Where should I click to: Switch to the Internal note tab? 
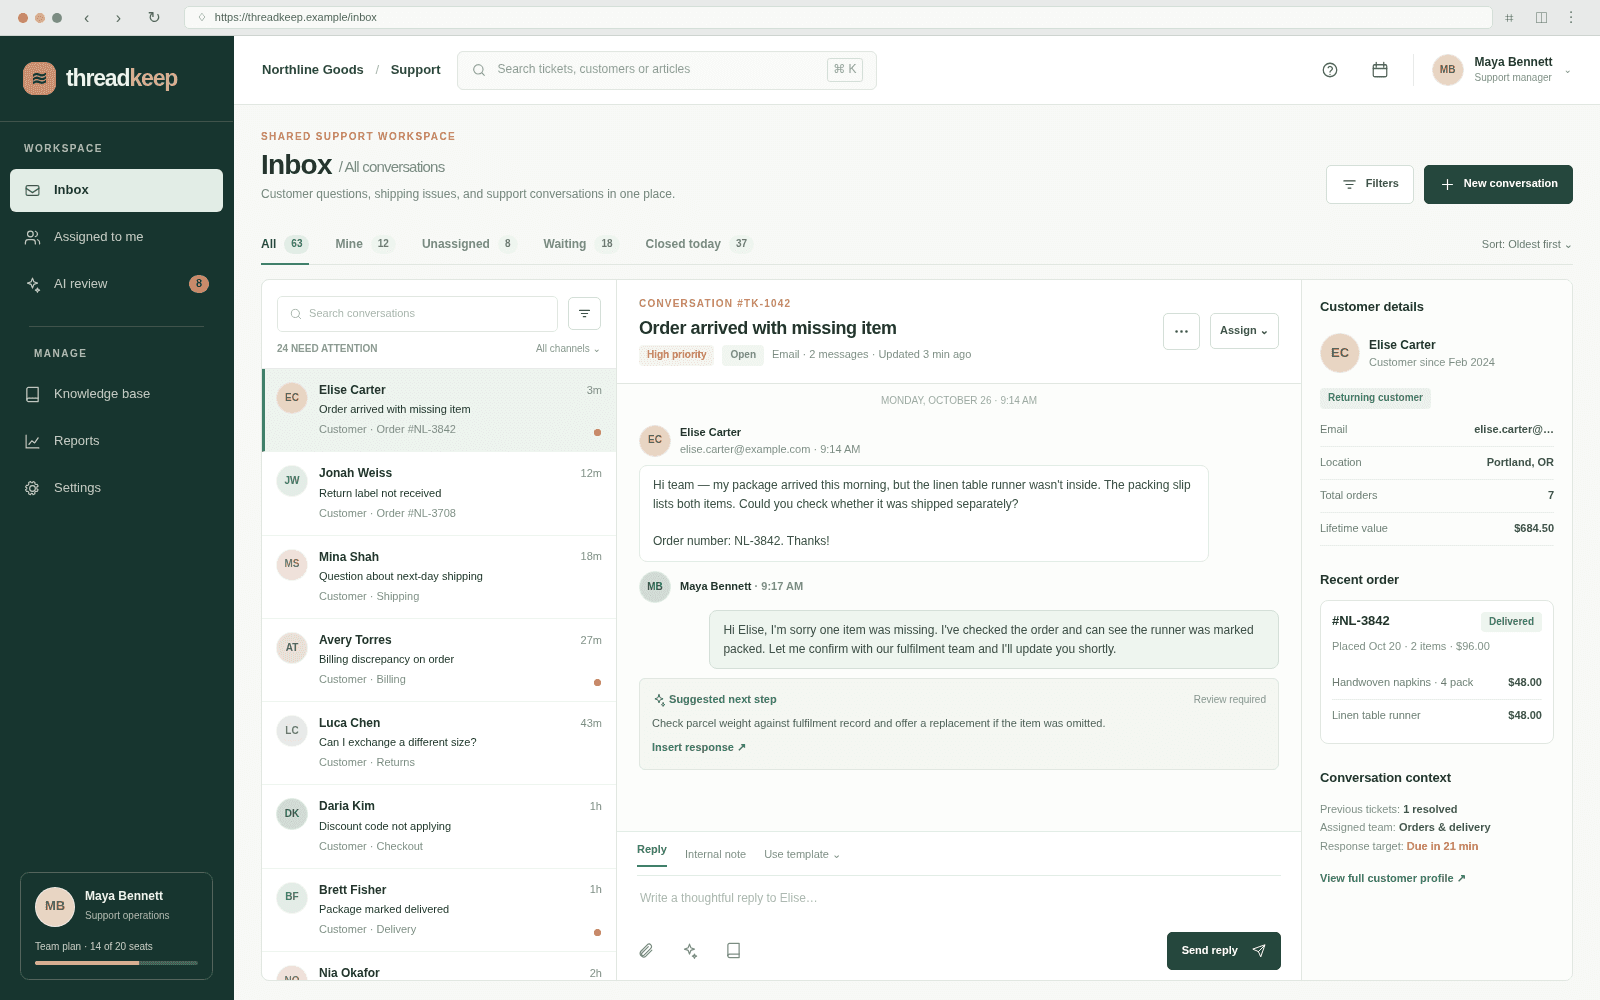(715, 855)
